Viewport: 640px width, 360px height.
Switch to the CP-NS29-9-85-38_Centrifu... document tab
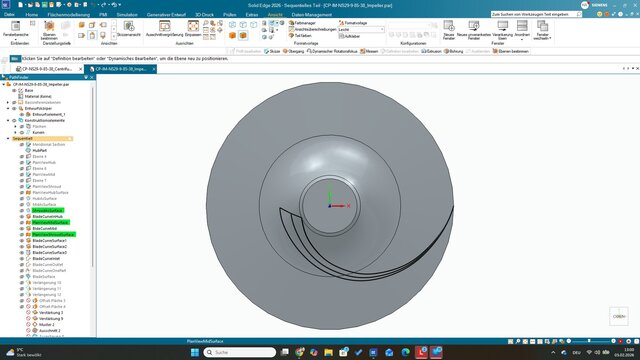tap(47, 69)
